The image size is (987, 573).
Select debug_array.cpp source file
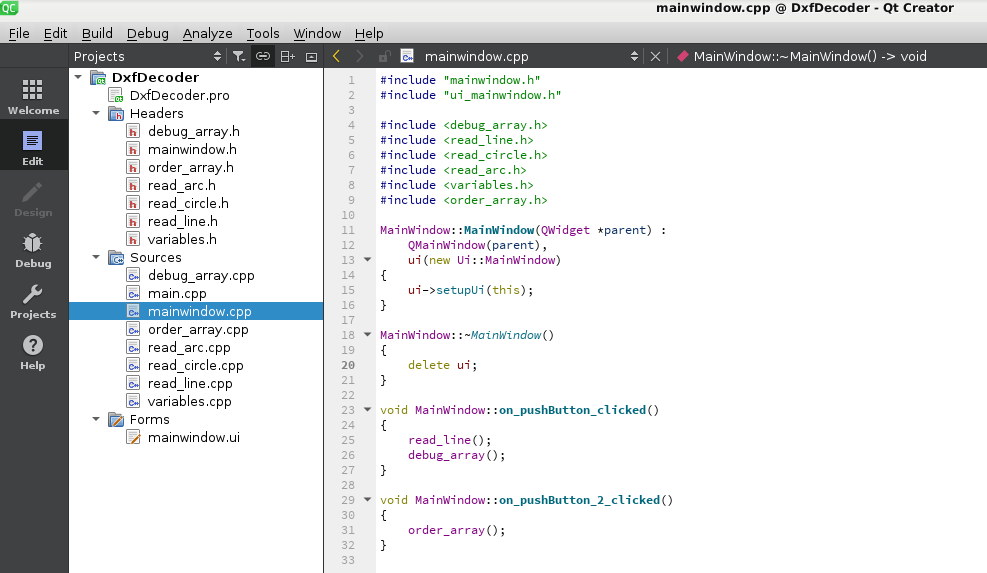click(201, 275)
